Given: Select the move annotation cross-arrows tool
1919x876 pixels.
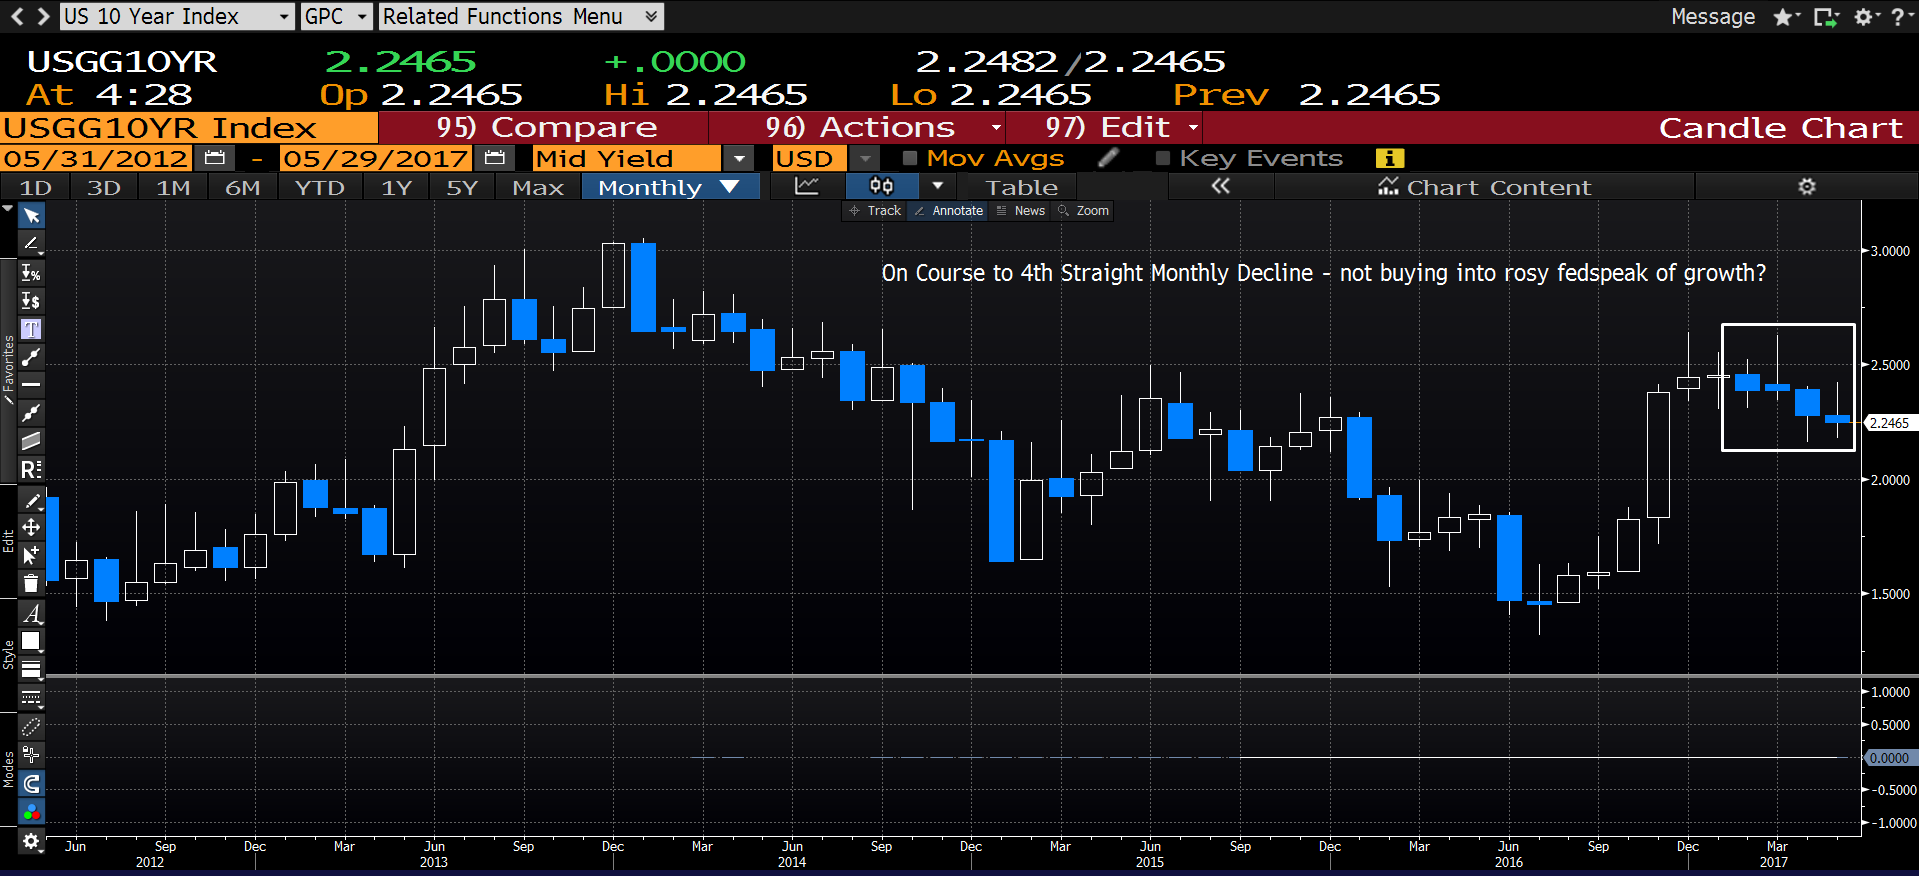Looking at the screenshot, I should click(31, 527).
